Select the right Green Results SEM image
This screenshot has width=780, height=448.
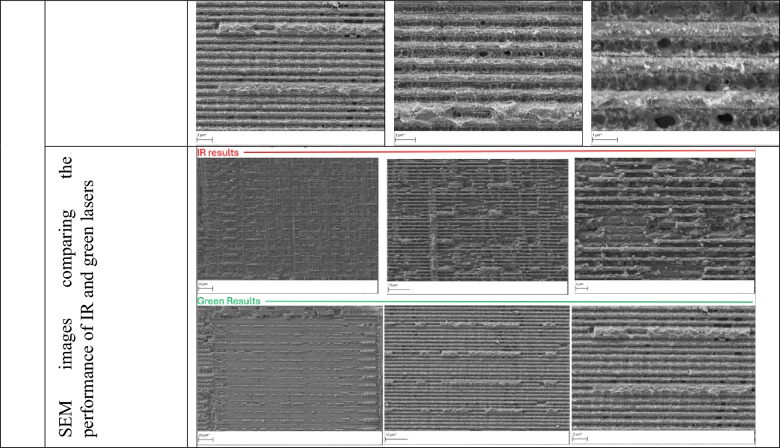click(663, 368)
